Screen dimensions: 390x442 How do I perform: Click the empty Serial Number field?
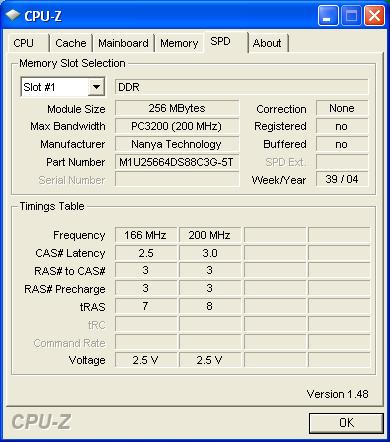pos(177,179)
